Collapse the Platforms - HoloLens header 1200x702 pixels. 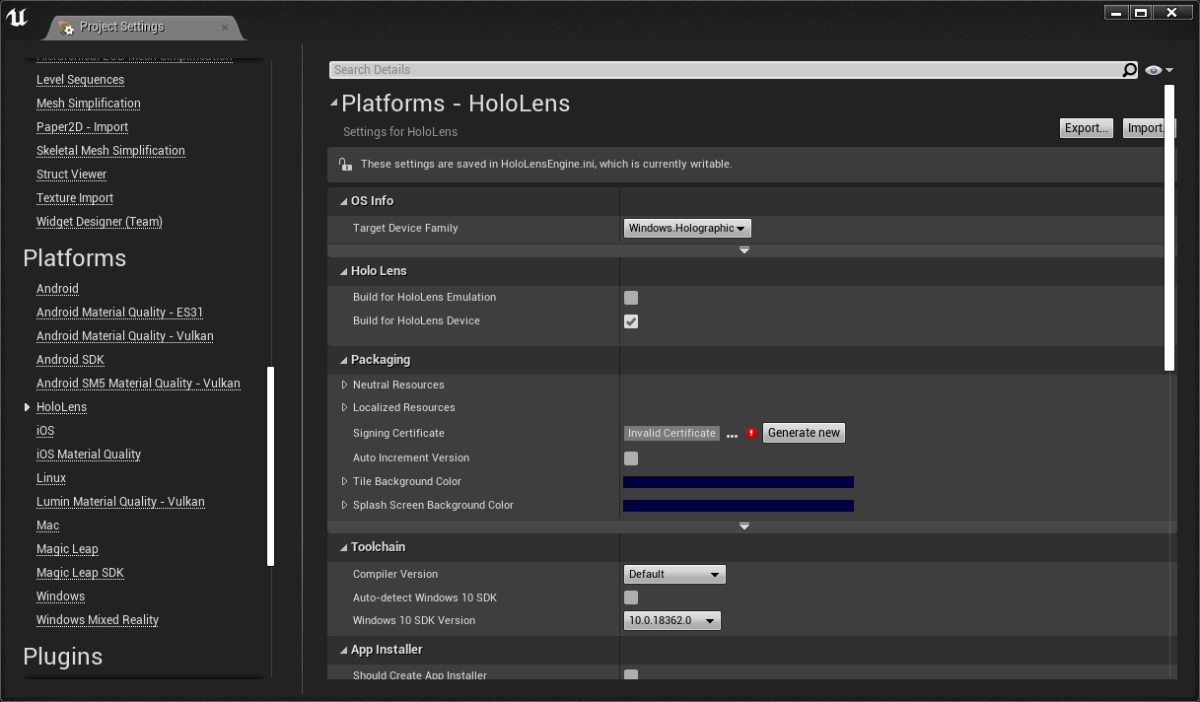(x=334, y=104)
